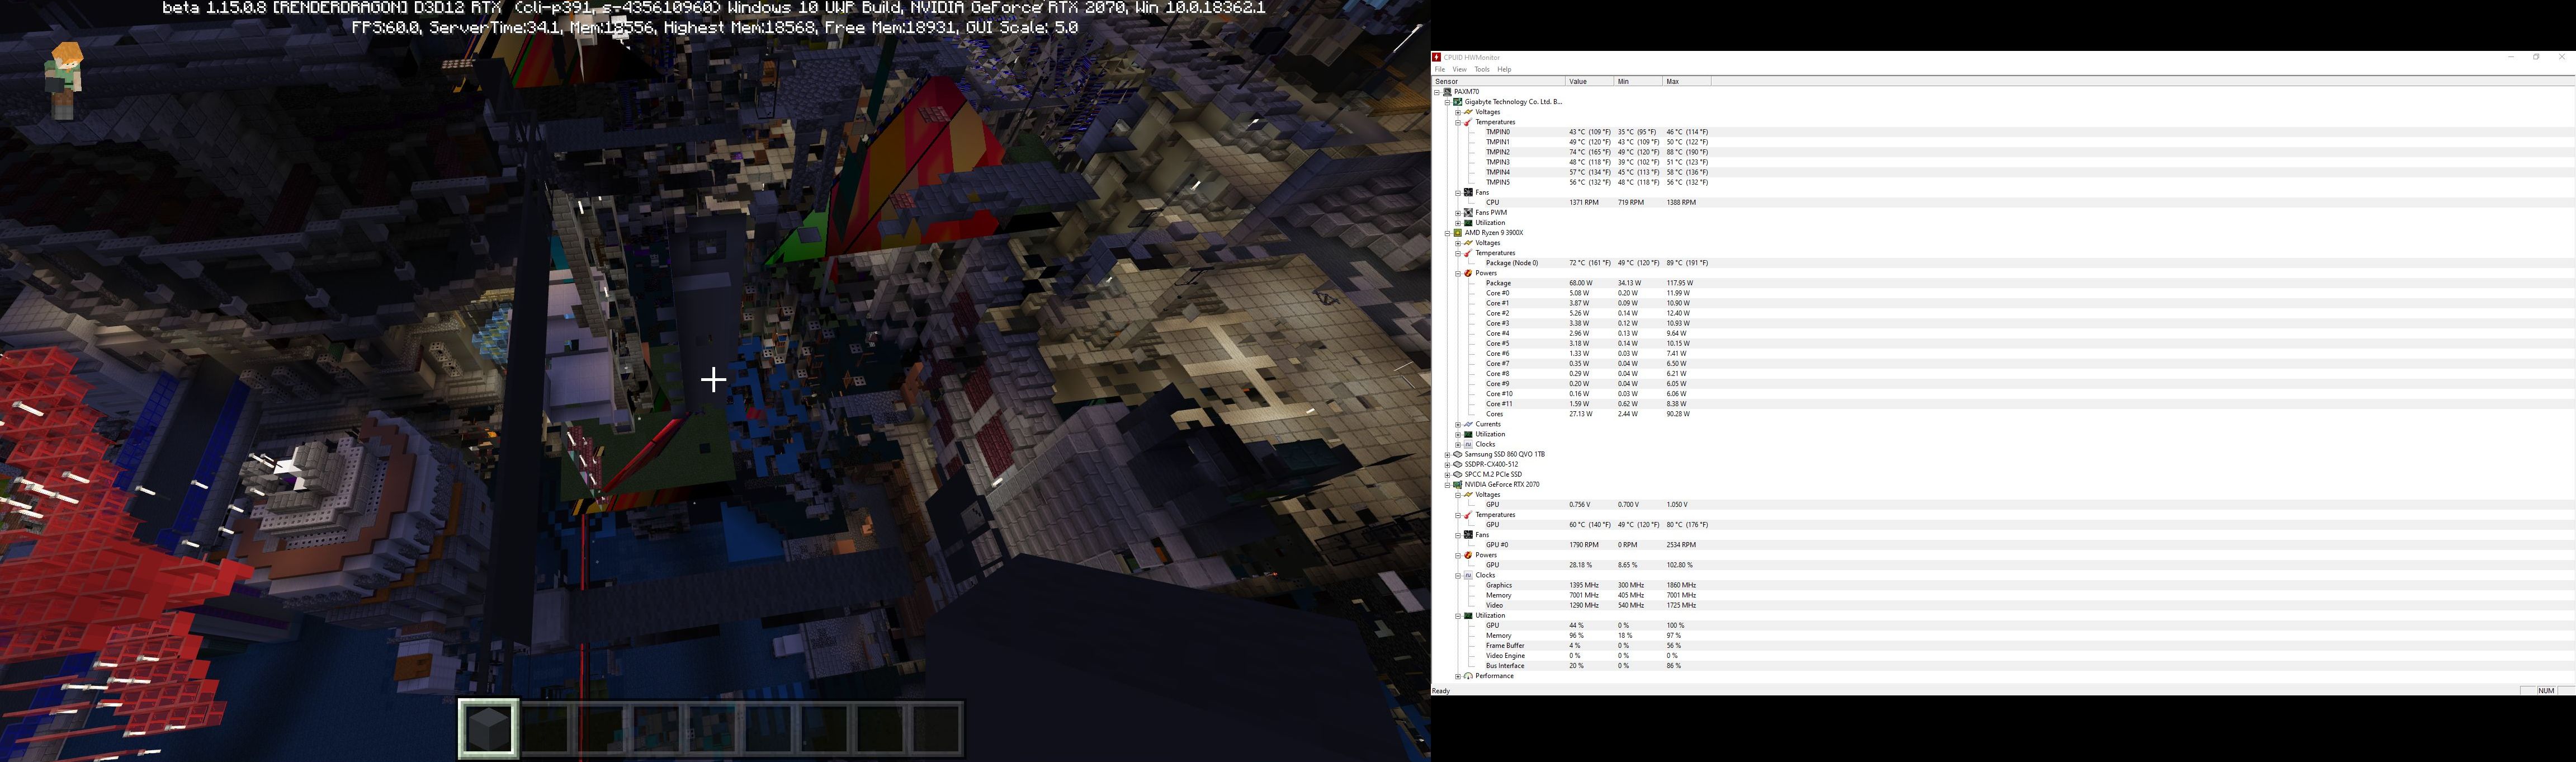
Task: Expand the Fans PWM node
Action: (x=1458, y=213)
